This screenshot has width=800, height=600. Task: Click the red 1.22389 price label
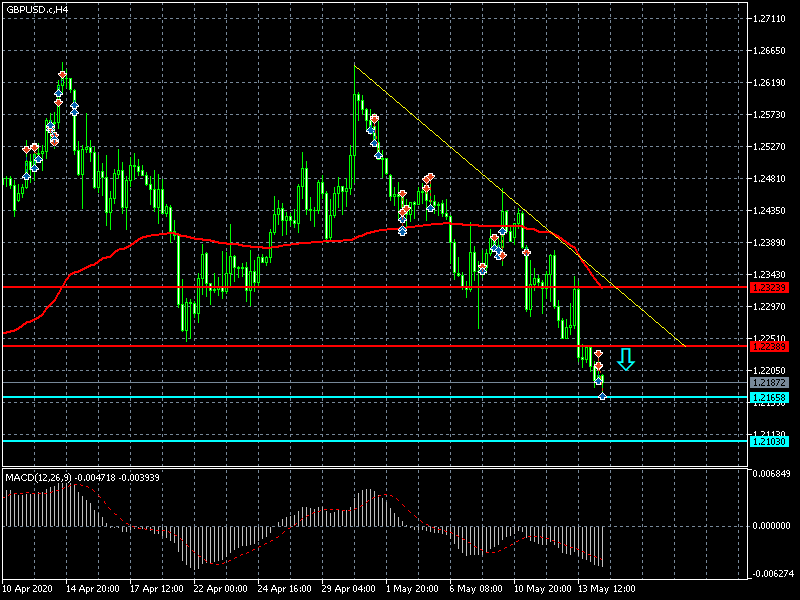[x=768, y=347]
